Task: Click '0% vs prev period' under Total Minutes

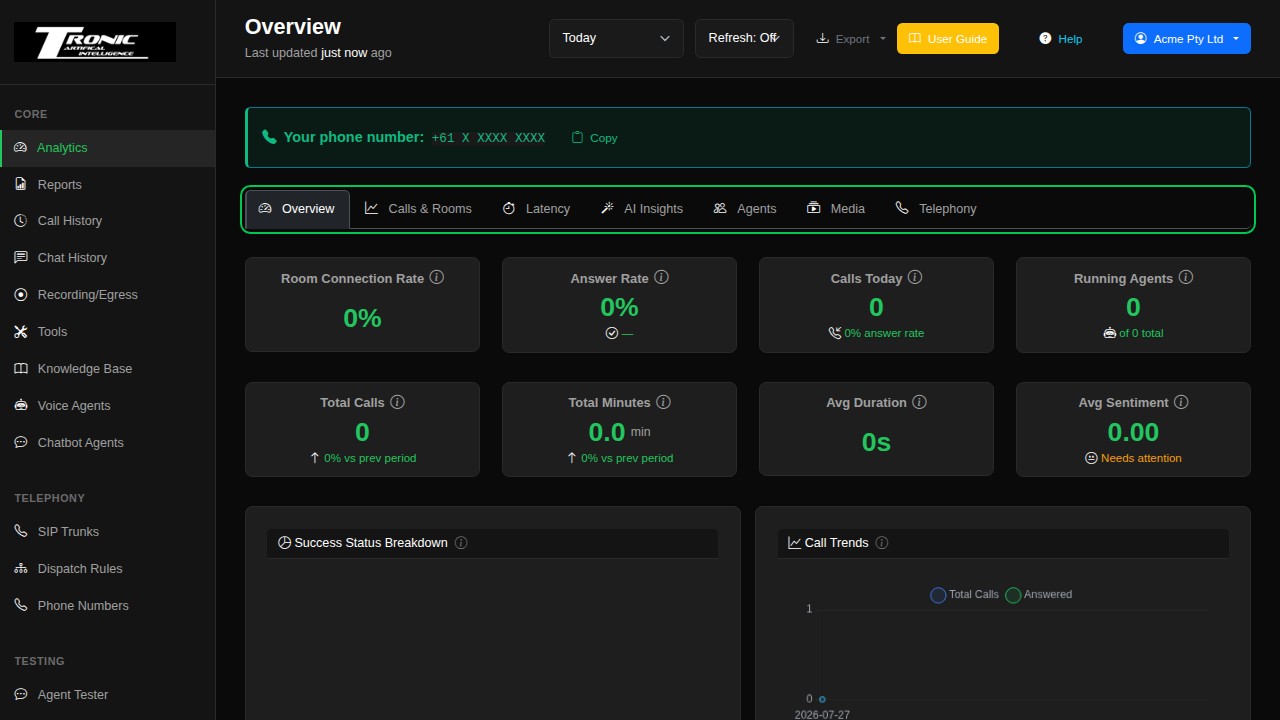Action: pos(627,458)
